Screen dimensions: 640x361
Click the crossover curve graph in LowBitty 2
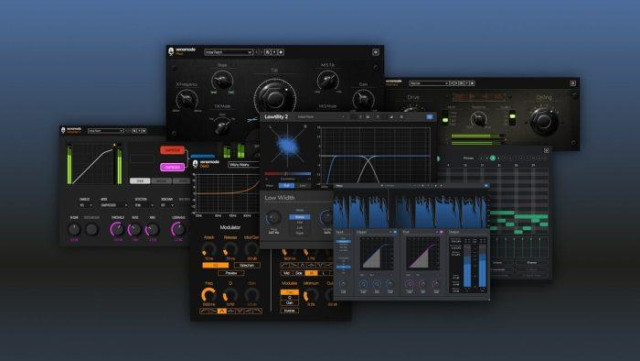(375, 155)
